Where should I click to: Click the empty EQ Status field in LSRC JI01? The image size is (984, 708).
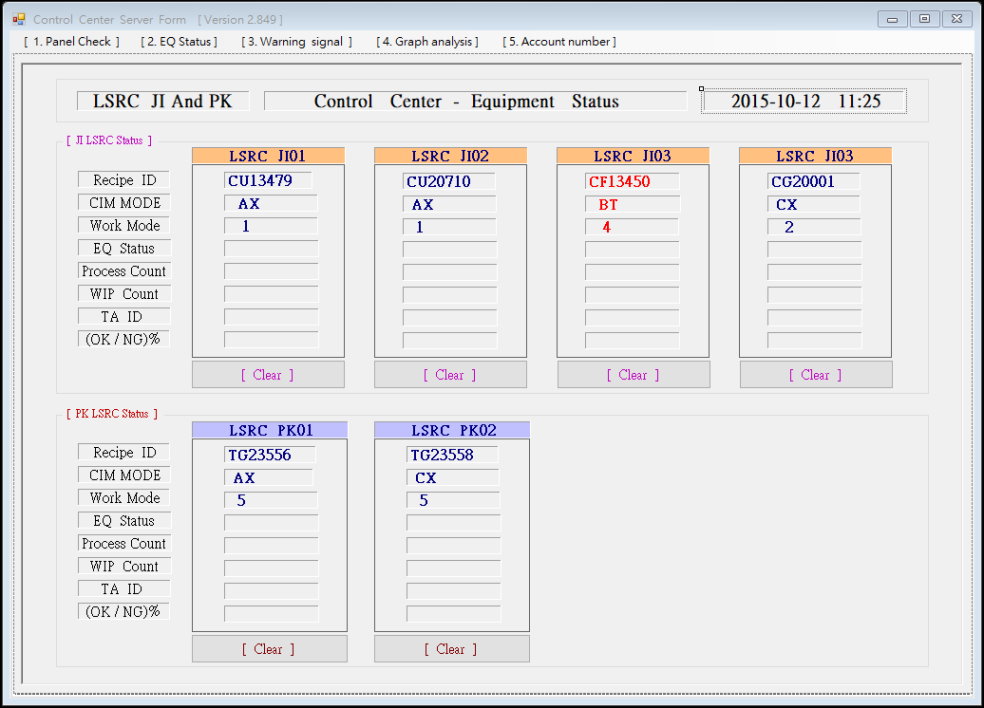coord(270,249)
